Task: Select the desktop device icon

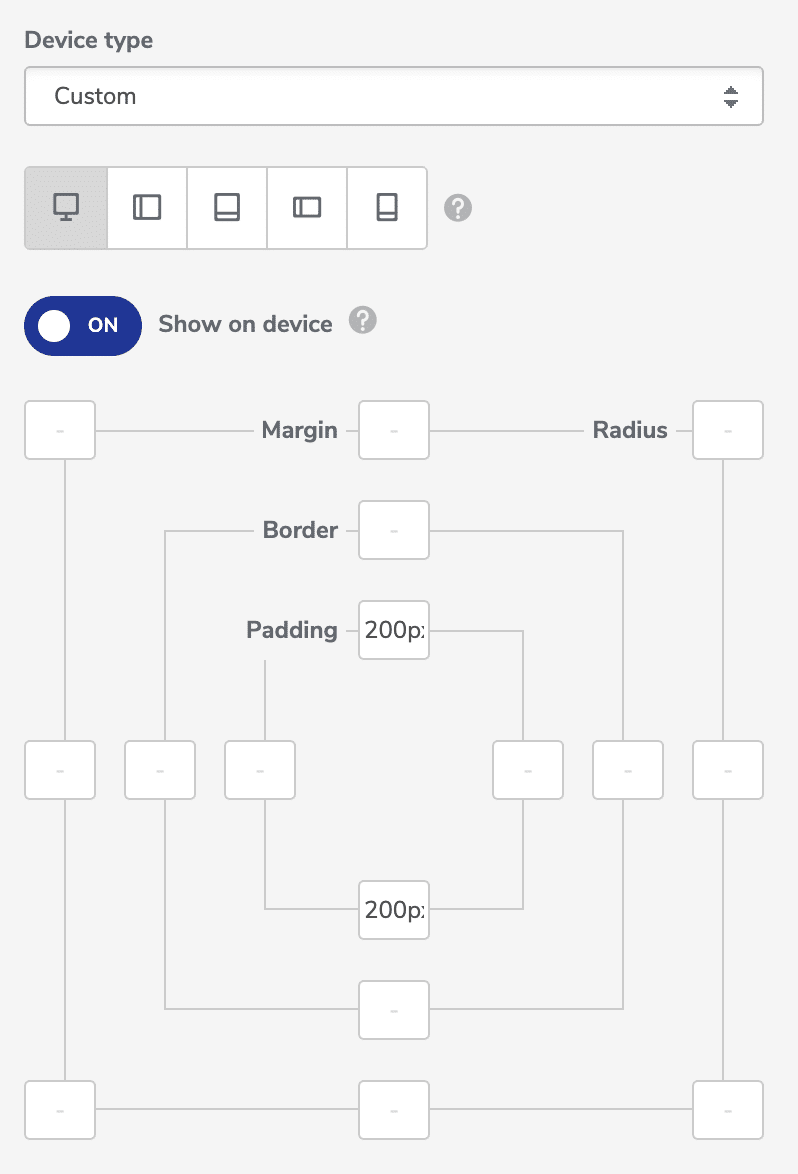Action: (64, 207)
